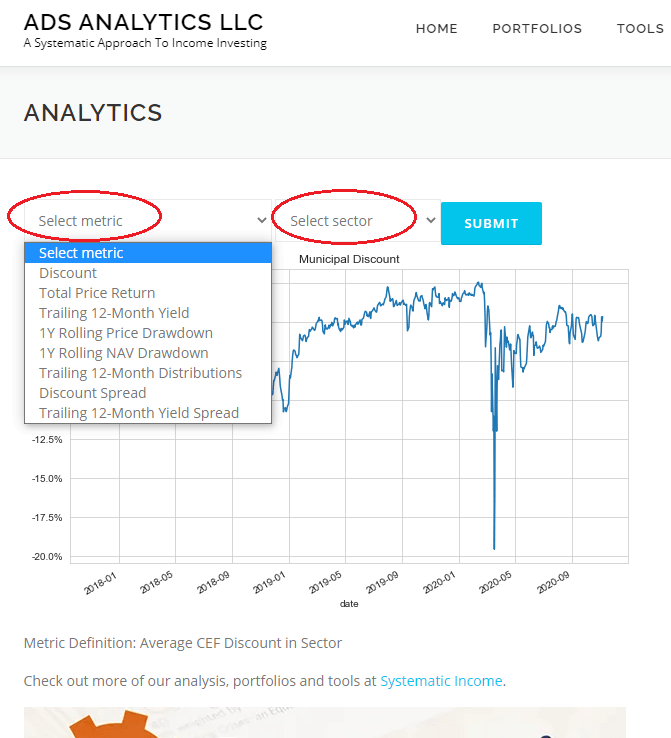
Task: Choose Trailing 12-Month Yield Spread
Action: pos(139,413)
